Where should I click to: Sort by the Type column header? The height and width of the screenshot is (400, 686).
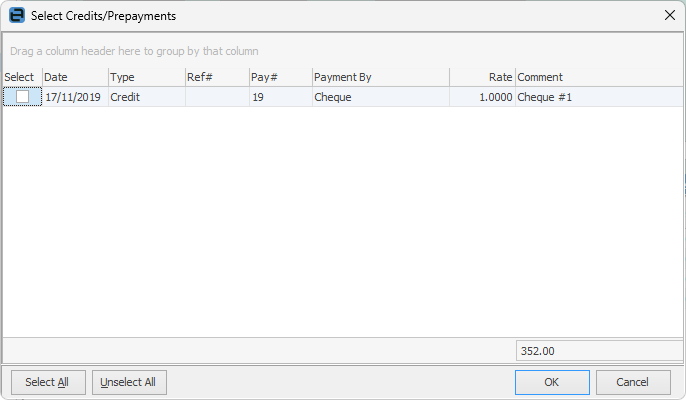(147, 77)
